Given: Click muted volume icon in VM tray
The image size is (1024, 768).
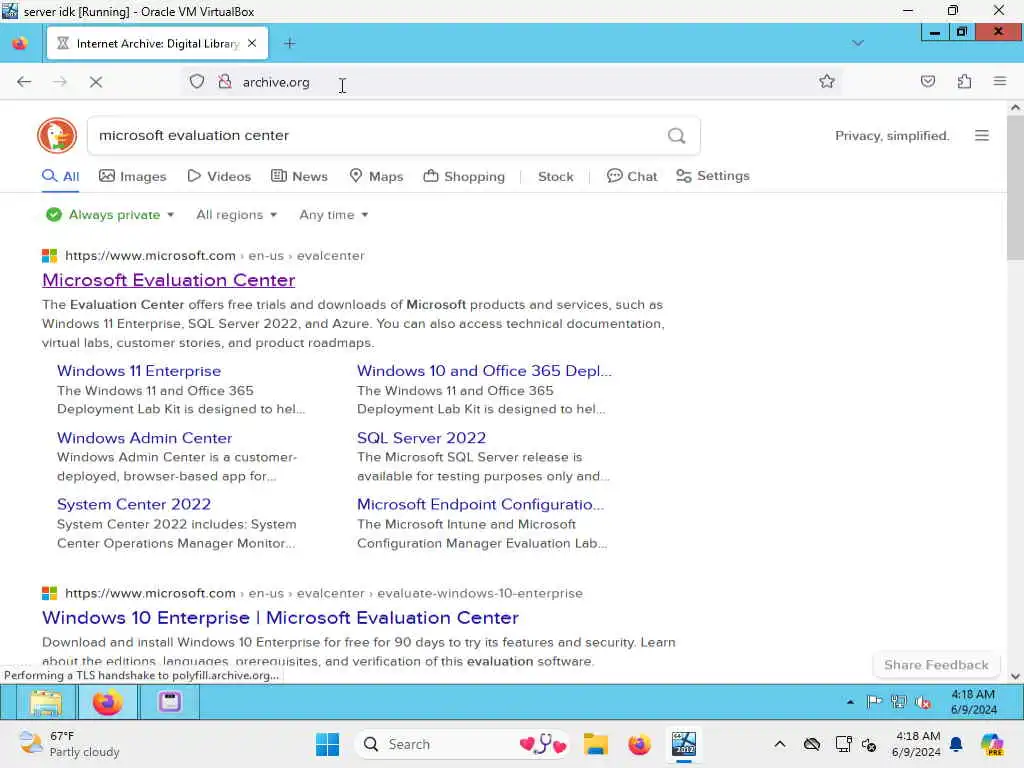Looking at the screenshot, I should click(923, 702).
